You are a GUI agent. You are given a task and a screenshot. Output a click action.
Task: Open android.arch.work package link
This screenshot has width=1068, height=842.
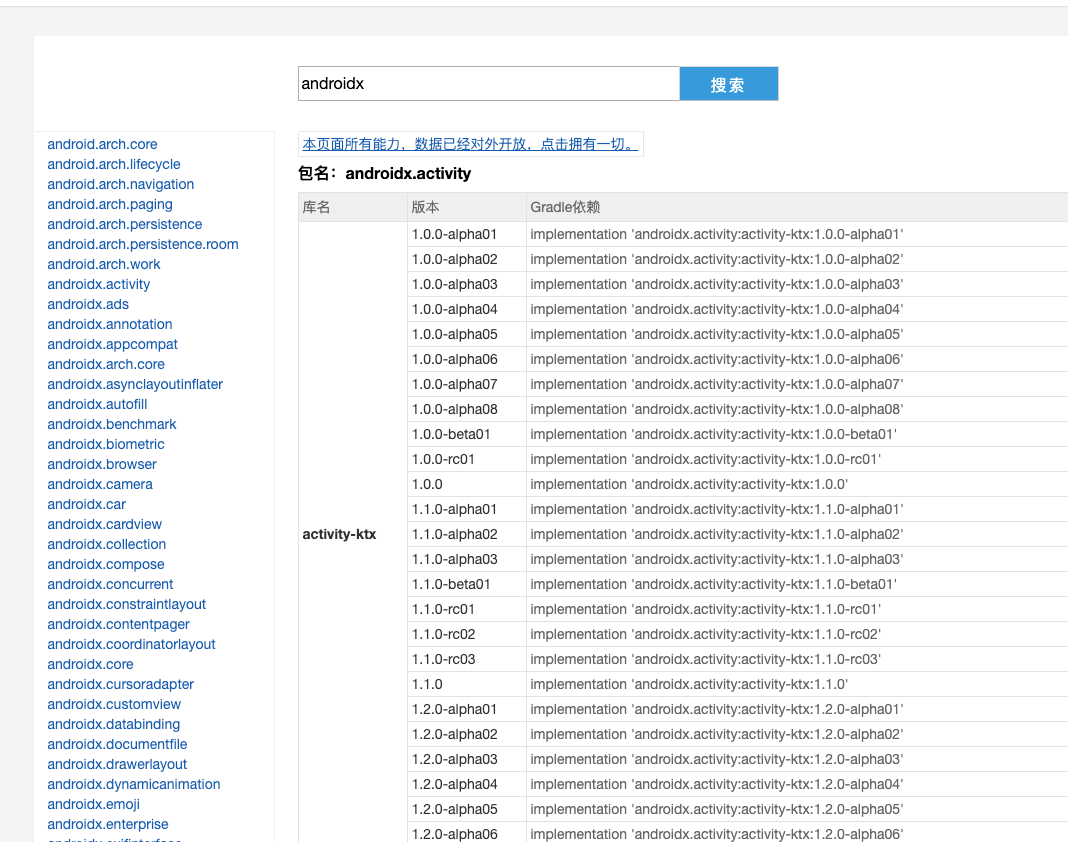pos(104,264)
